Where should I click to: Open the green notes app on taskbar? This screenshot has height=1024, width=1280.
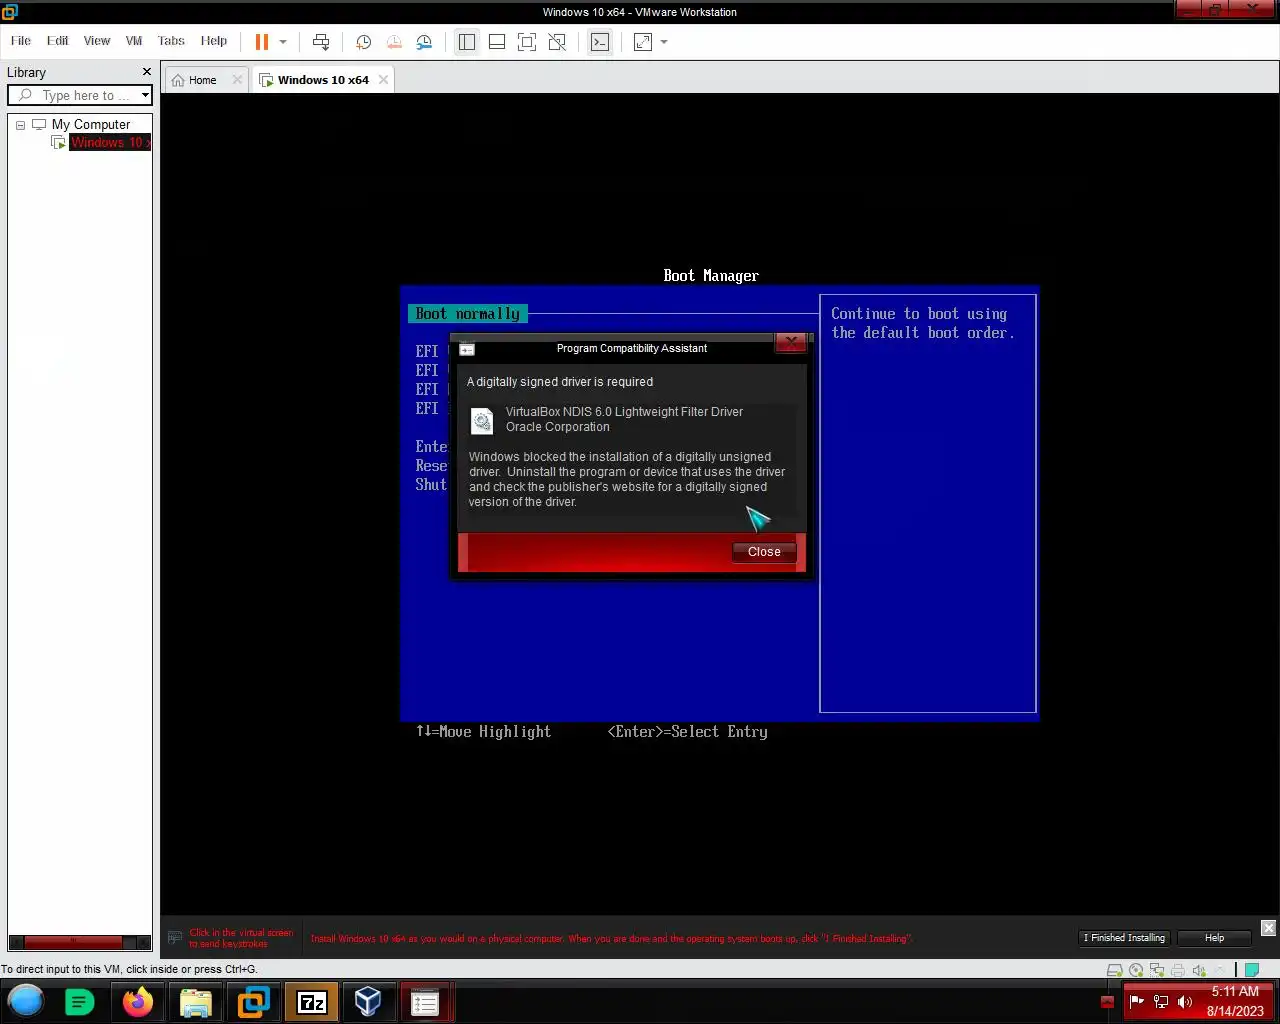[x=79, y=1001]
